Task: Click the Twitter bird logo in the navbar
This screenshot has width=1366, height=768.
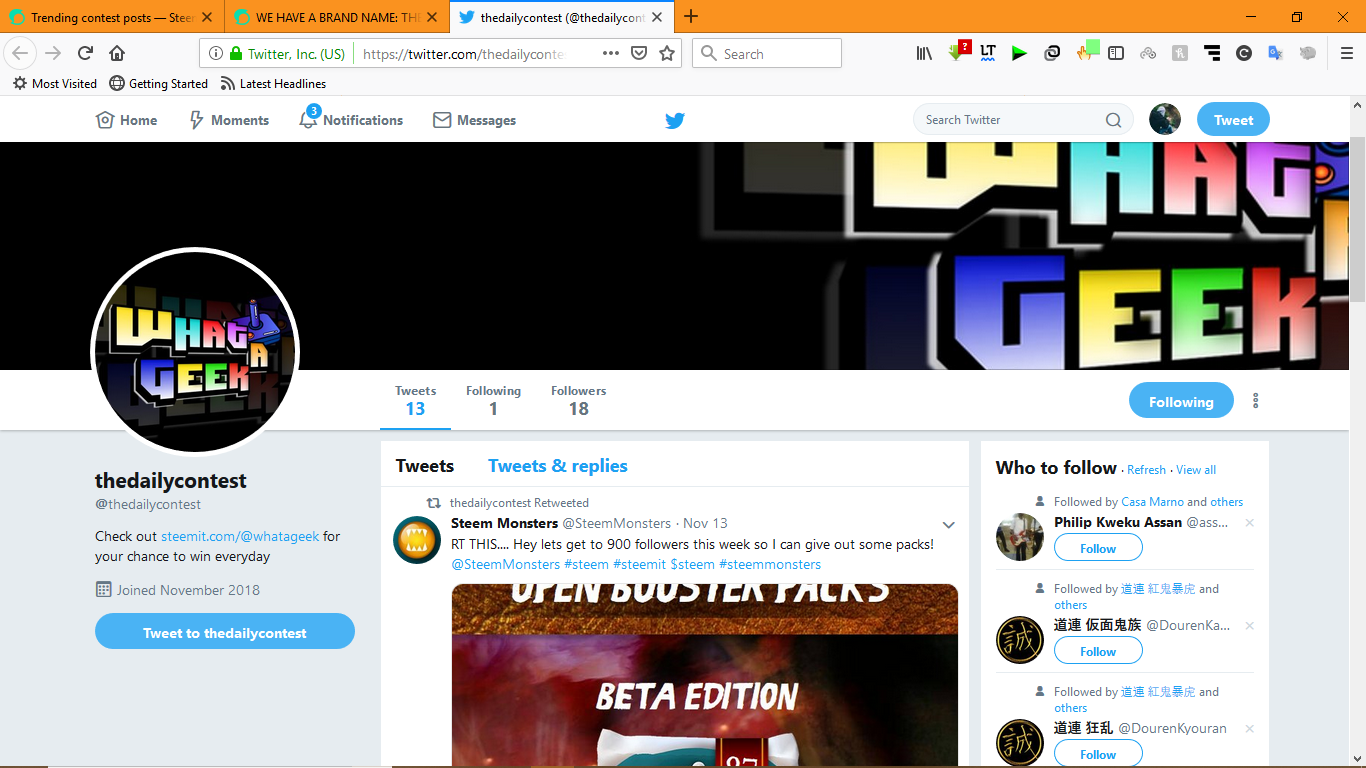Action: (x=675, y=120)
